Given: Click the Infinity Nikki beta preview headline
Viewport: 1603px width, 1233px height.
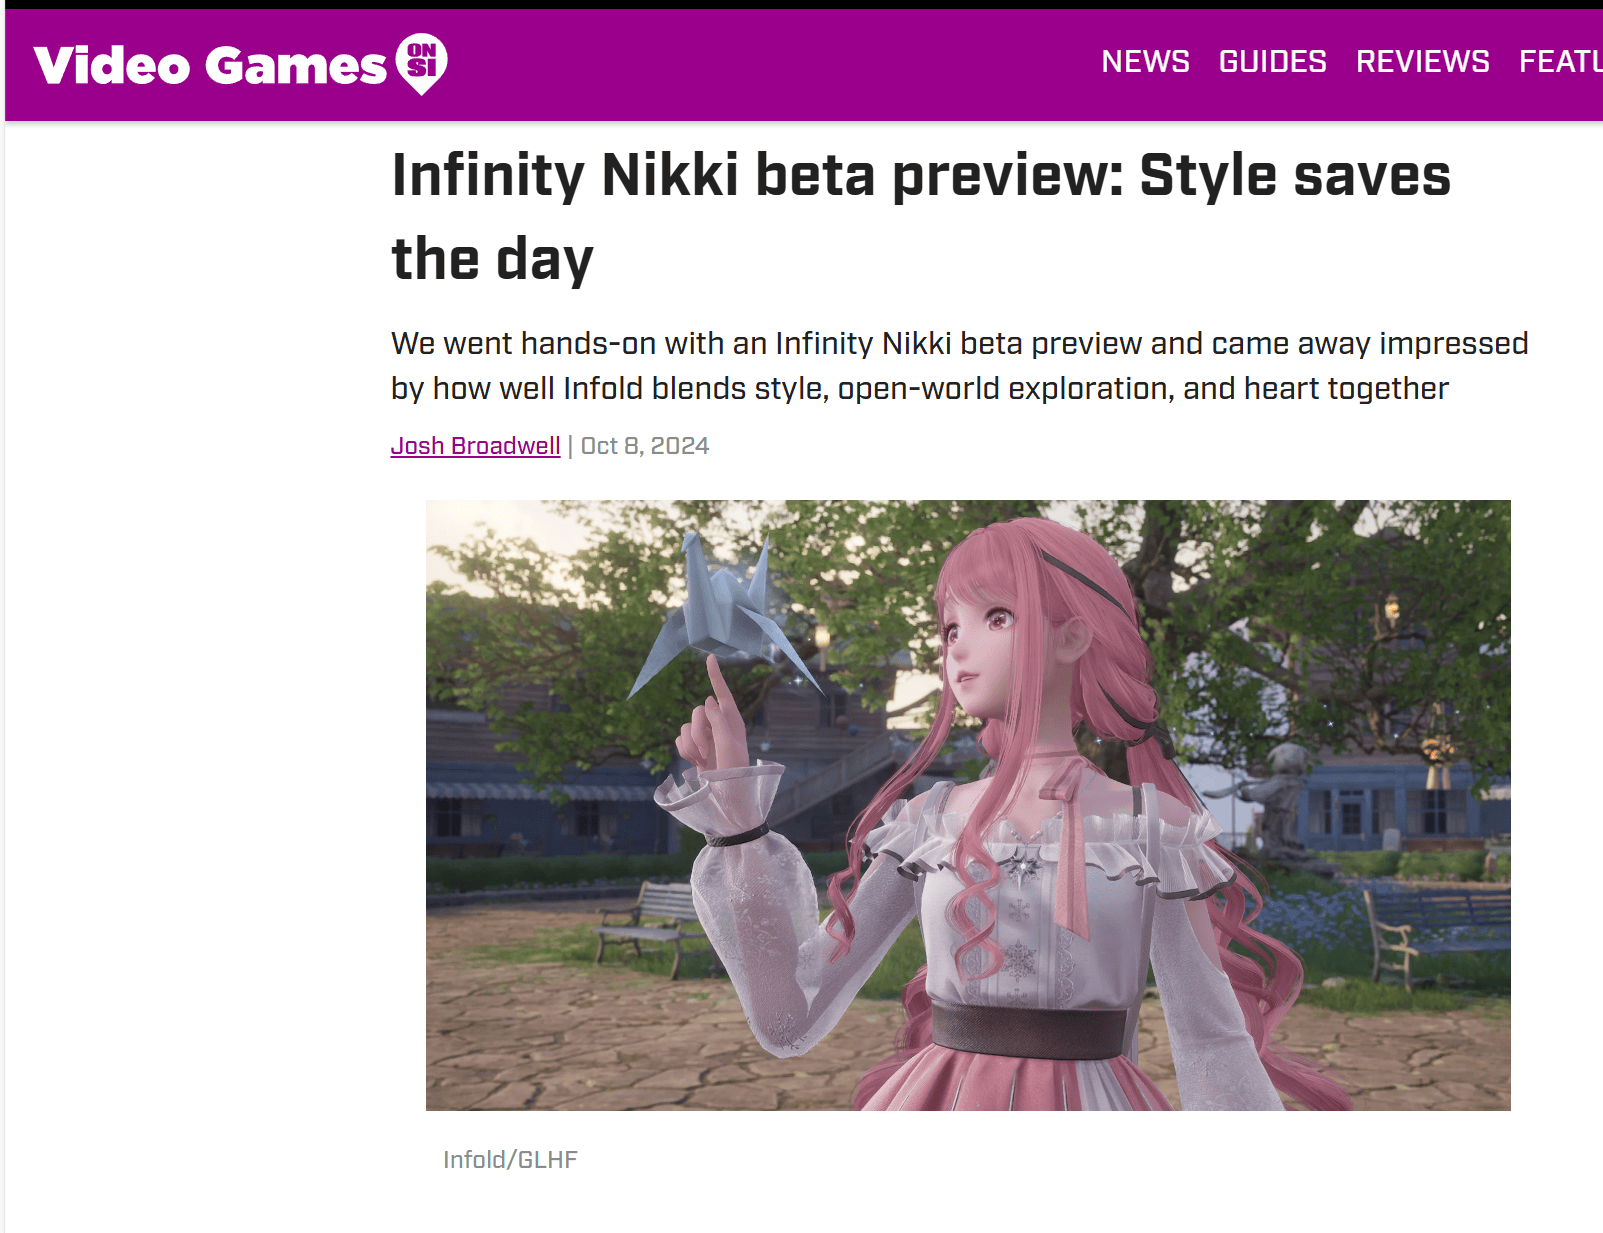Looking at the screenshot, I should pyautogui.click(x=920, y=217).
